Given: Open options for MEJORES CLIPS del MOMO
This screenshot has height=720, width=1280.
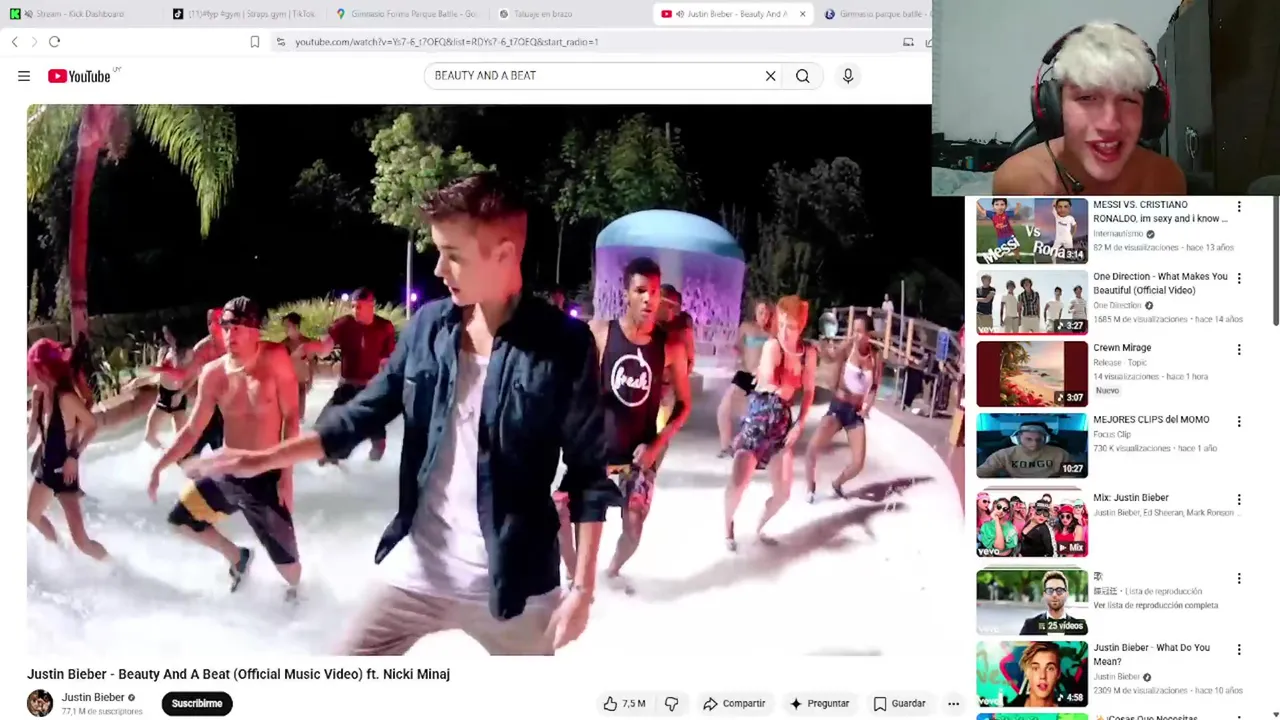Looking at the screenshot, I should (x=1239, y=422).
